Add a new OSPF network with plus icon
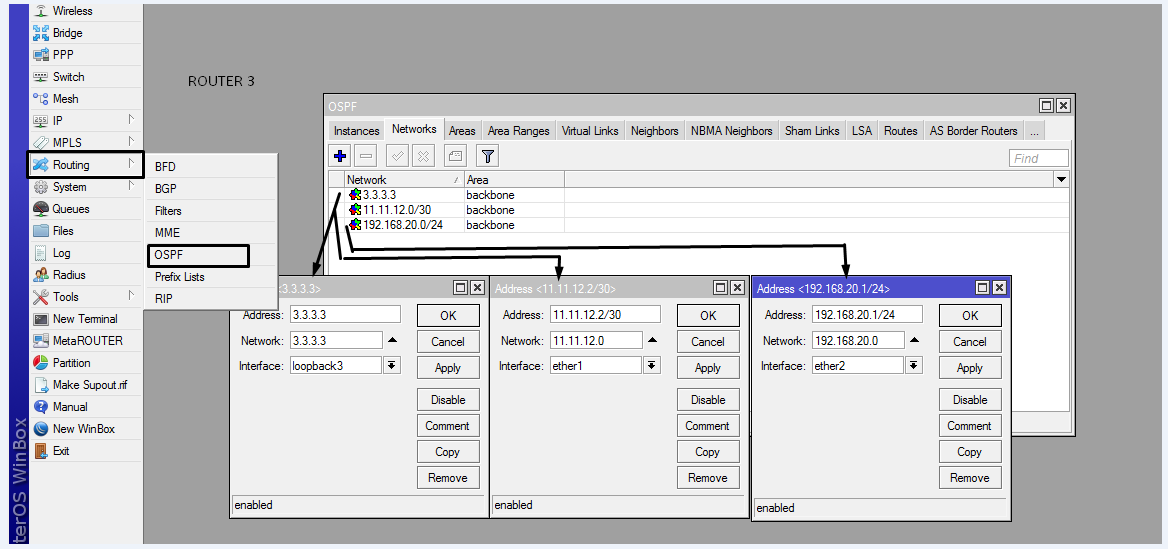 tap(340, 156)
